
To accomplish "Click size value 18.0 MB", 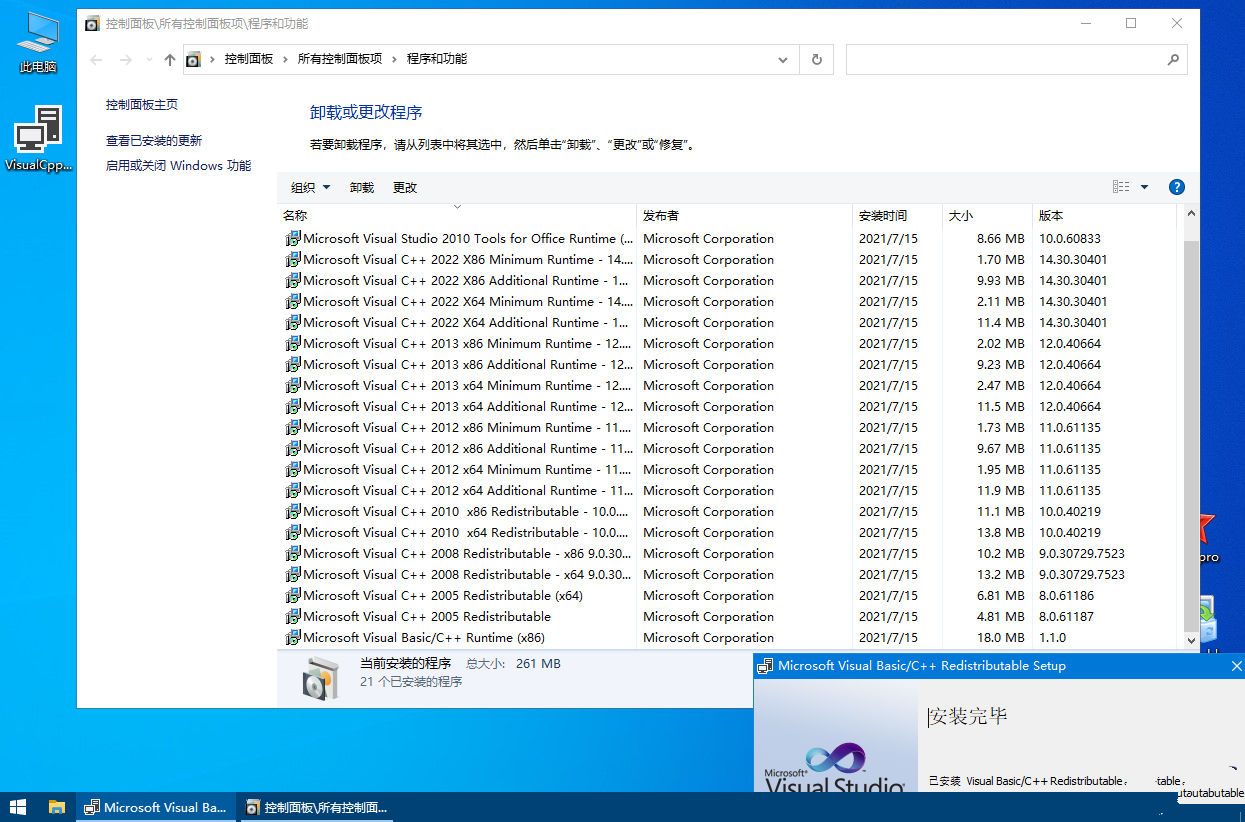I will point(1000,638).
